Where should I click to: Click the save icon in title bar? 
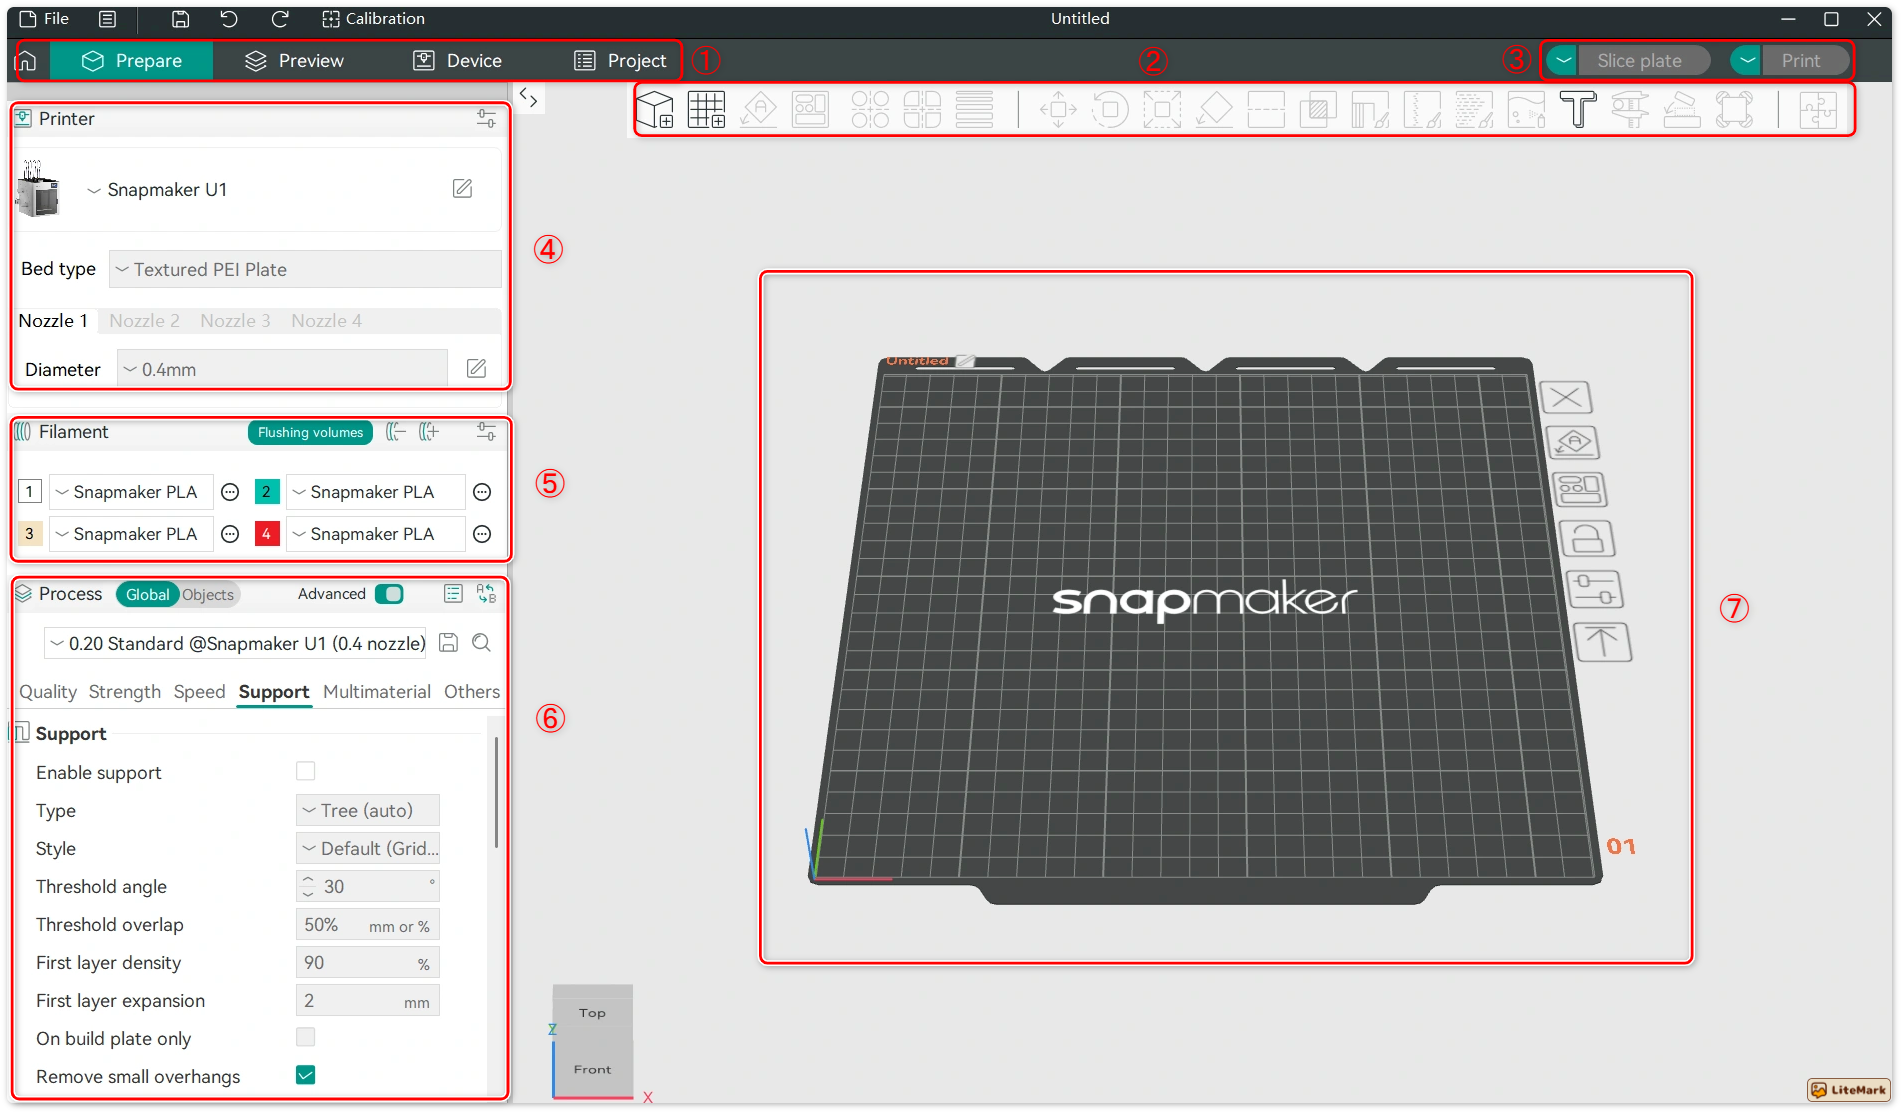coord(180,19)
